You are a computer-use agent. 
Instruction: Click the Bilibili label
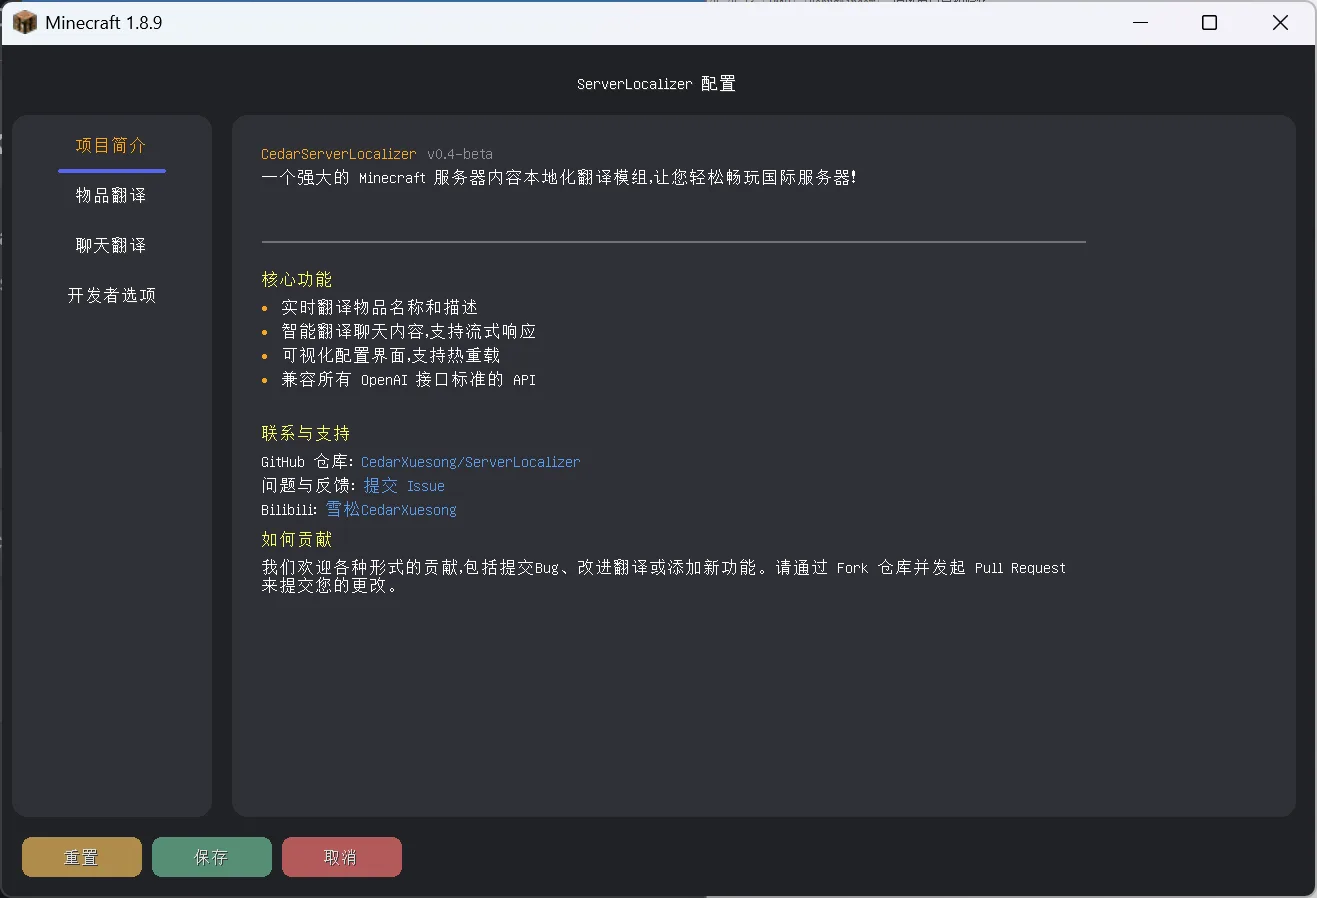pyautogui.click(x=289, y=510)
